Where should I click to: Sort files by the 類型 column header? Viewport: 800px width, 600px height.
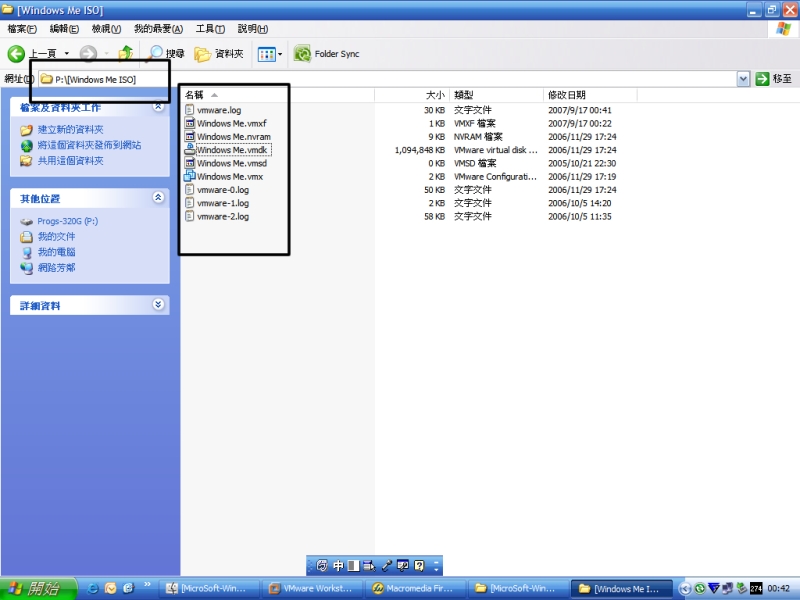pyautogui.click(x=496, y=95)
